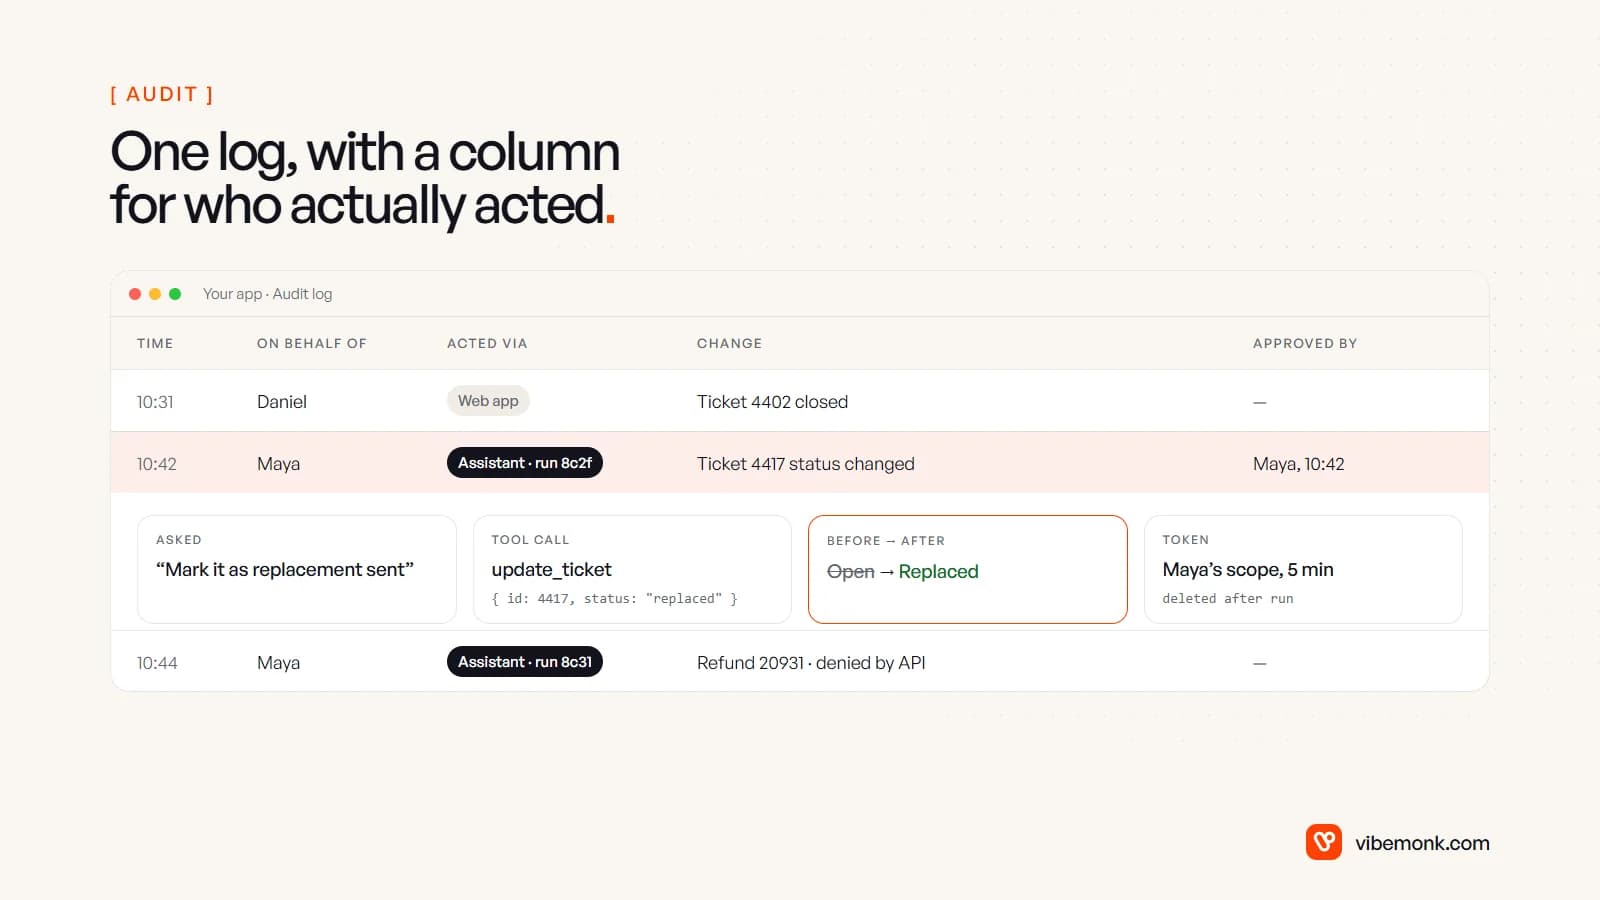Select the 'Ticket 4402 closed' entry
Image resolution: width=1600 pixels, height=900 pixels.
coord(772,402)
